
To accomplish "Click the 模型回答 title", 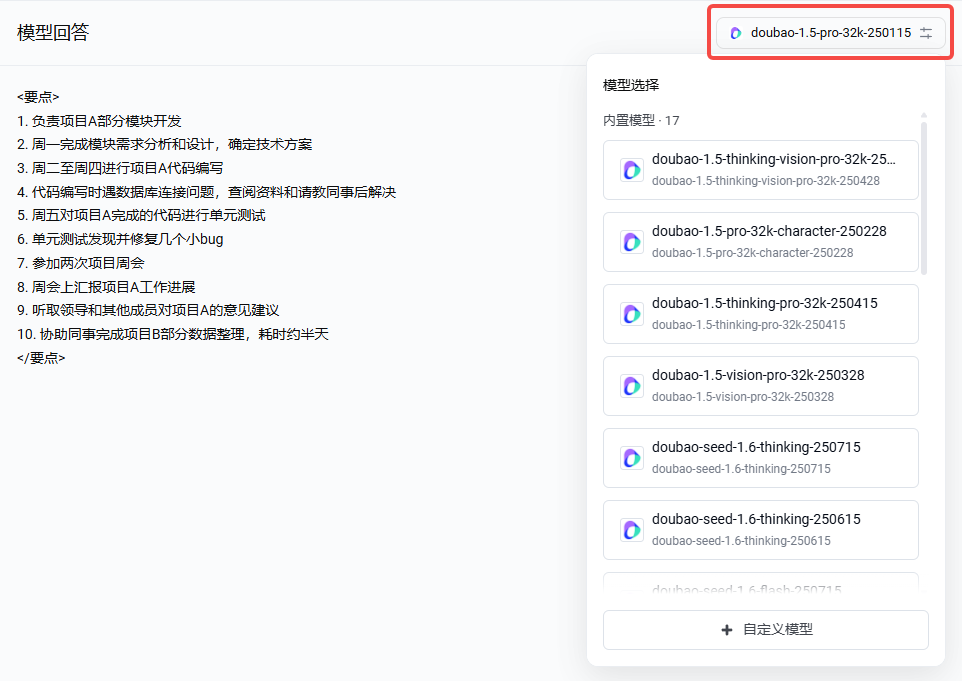I will point(53,33).
